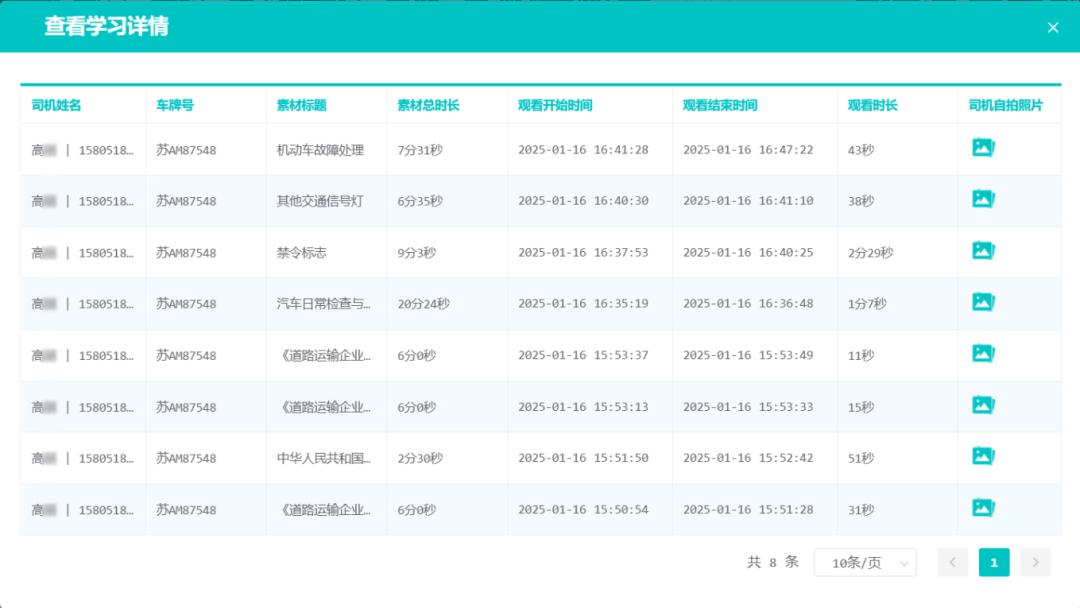View driver selfie in 禁令标志 row
This screenshot has width=1080, height=608.
tap(983, 251)
